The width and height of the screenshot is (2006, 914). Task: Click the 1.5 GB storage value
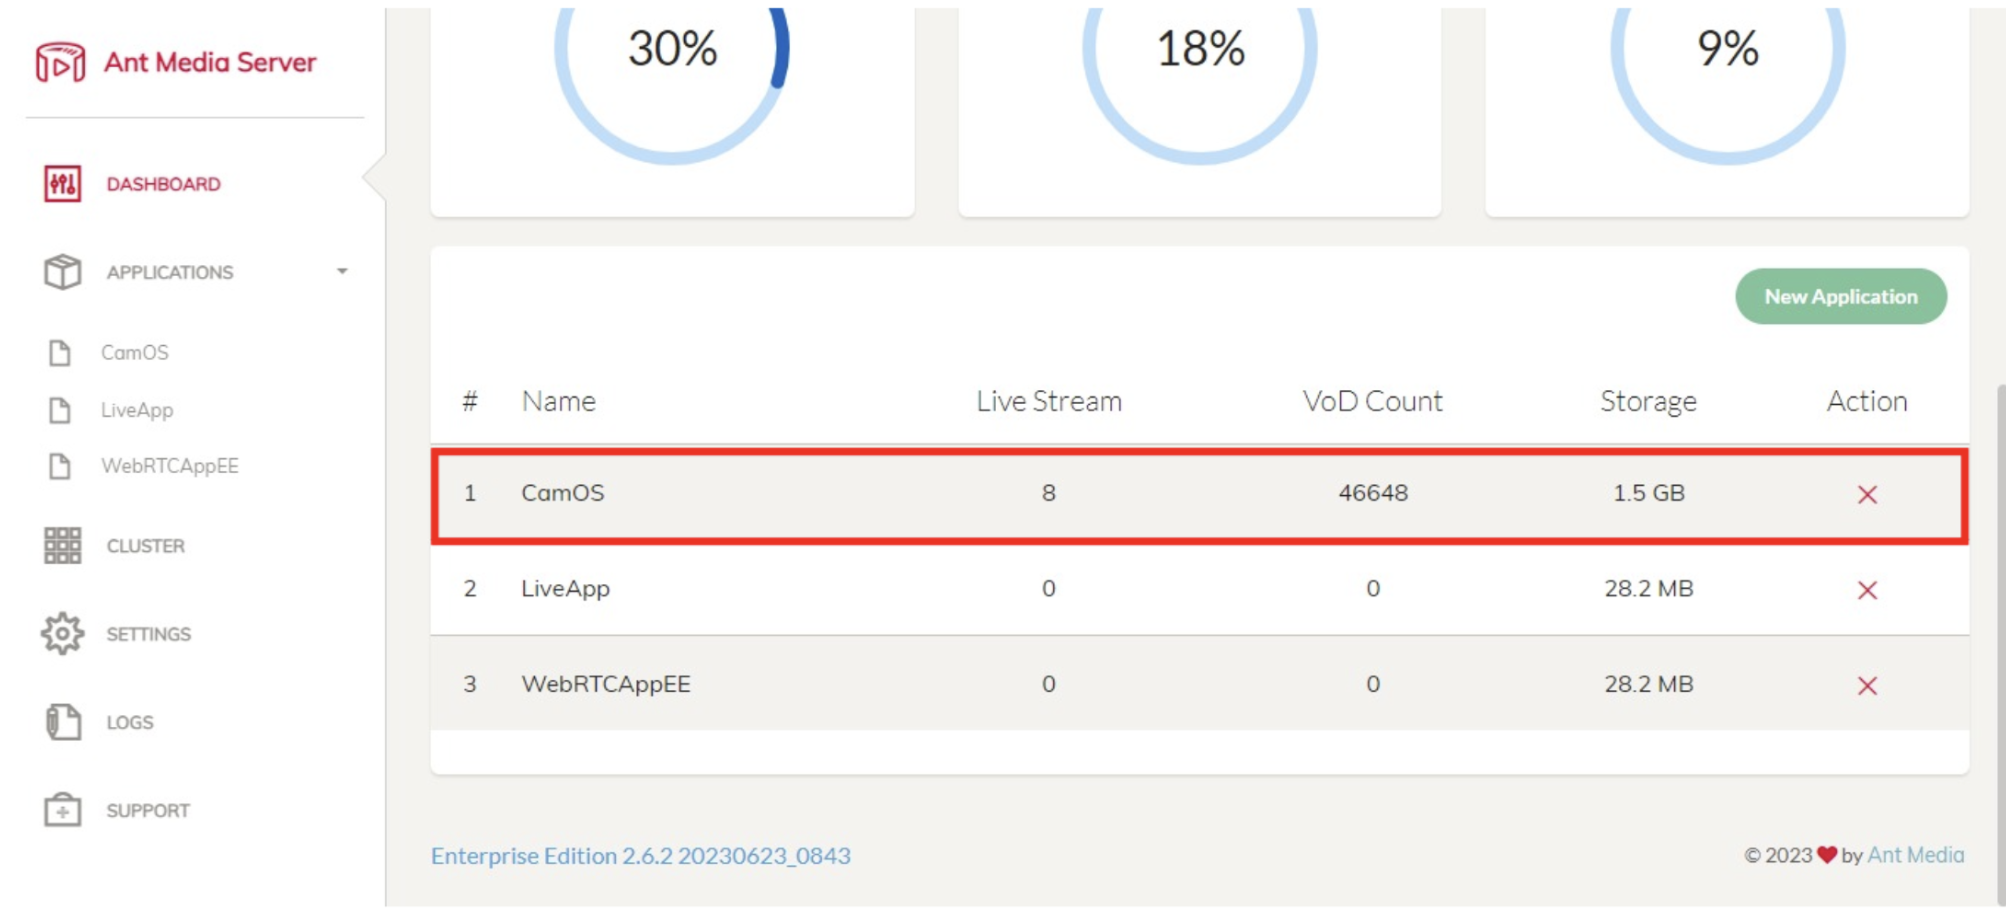pyautogui.click(x=1649, y=493)
